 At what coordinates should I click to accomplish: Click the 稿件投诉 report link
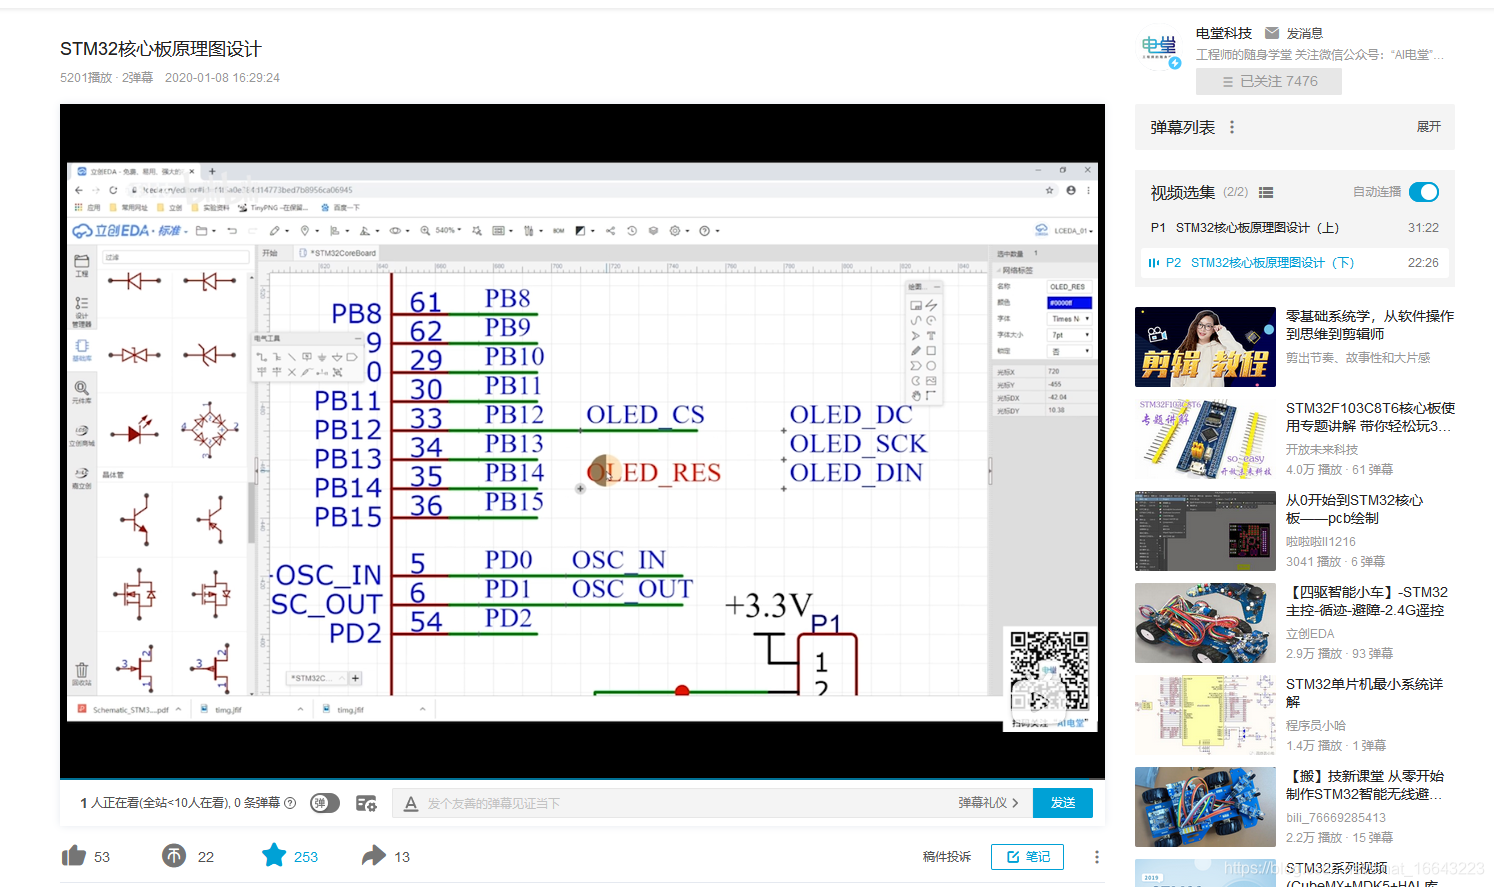click(x=947, y=857)
